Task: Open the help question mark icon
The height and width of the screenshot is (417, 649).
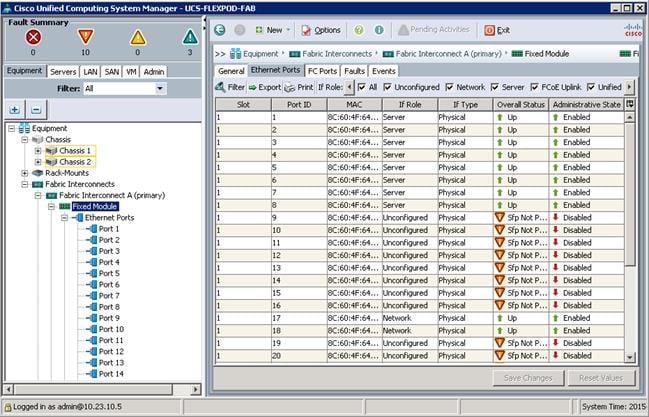Action: [x=359, y=30]
